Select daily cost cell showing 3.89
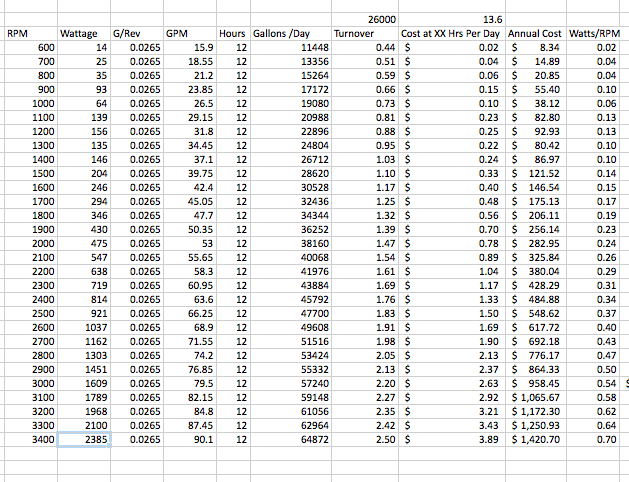The height and width of the screenshot is (482, 629). 452,439
